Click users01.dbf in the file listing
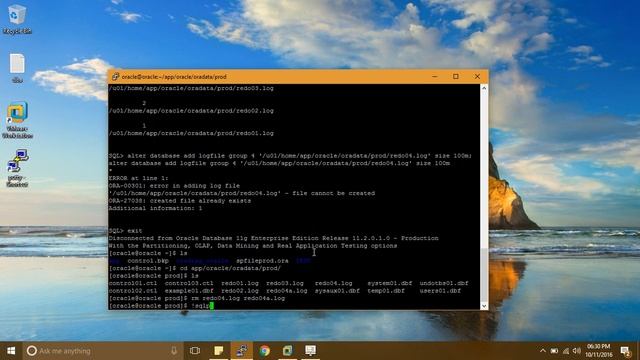Viewport: 640px width, 360px height. pyautogui.click(x=440, y=291)
